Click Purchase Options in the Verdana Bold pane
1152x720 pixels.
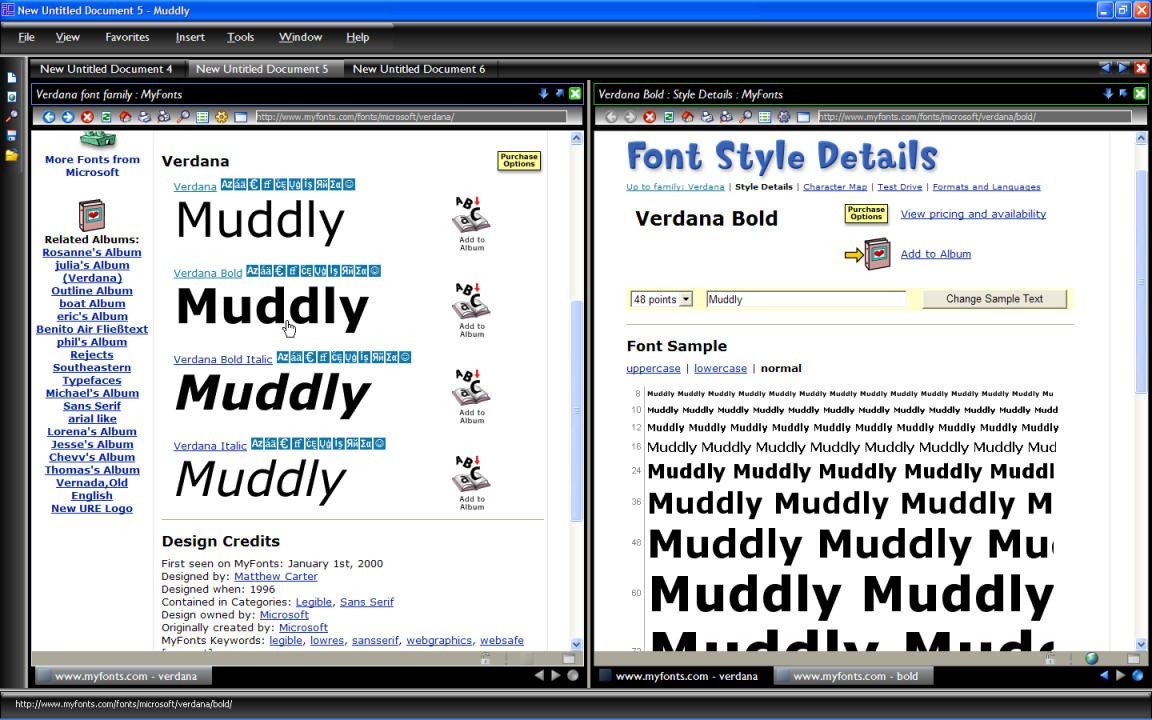[866, 213]
